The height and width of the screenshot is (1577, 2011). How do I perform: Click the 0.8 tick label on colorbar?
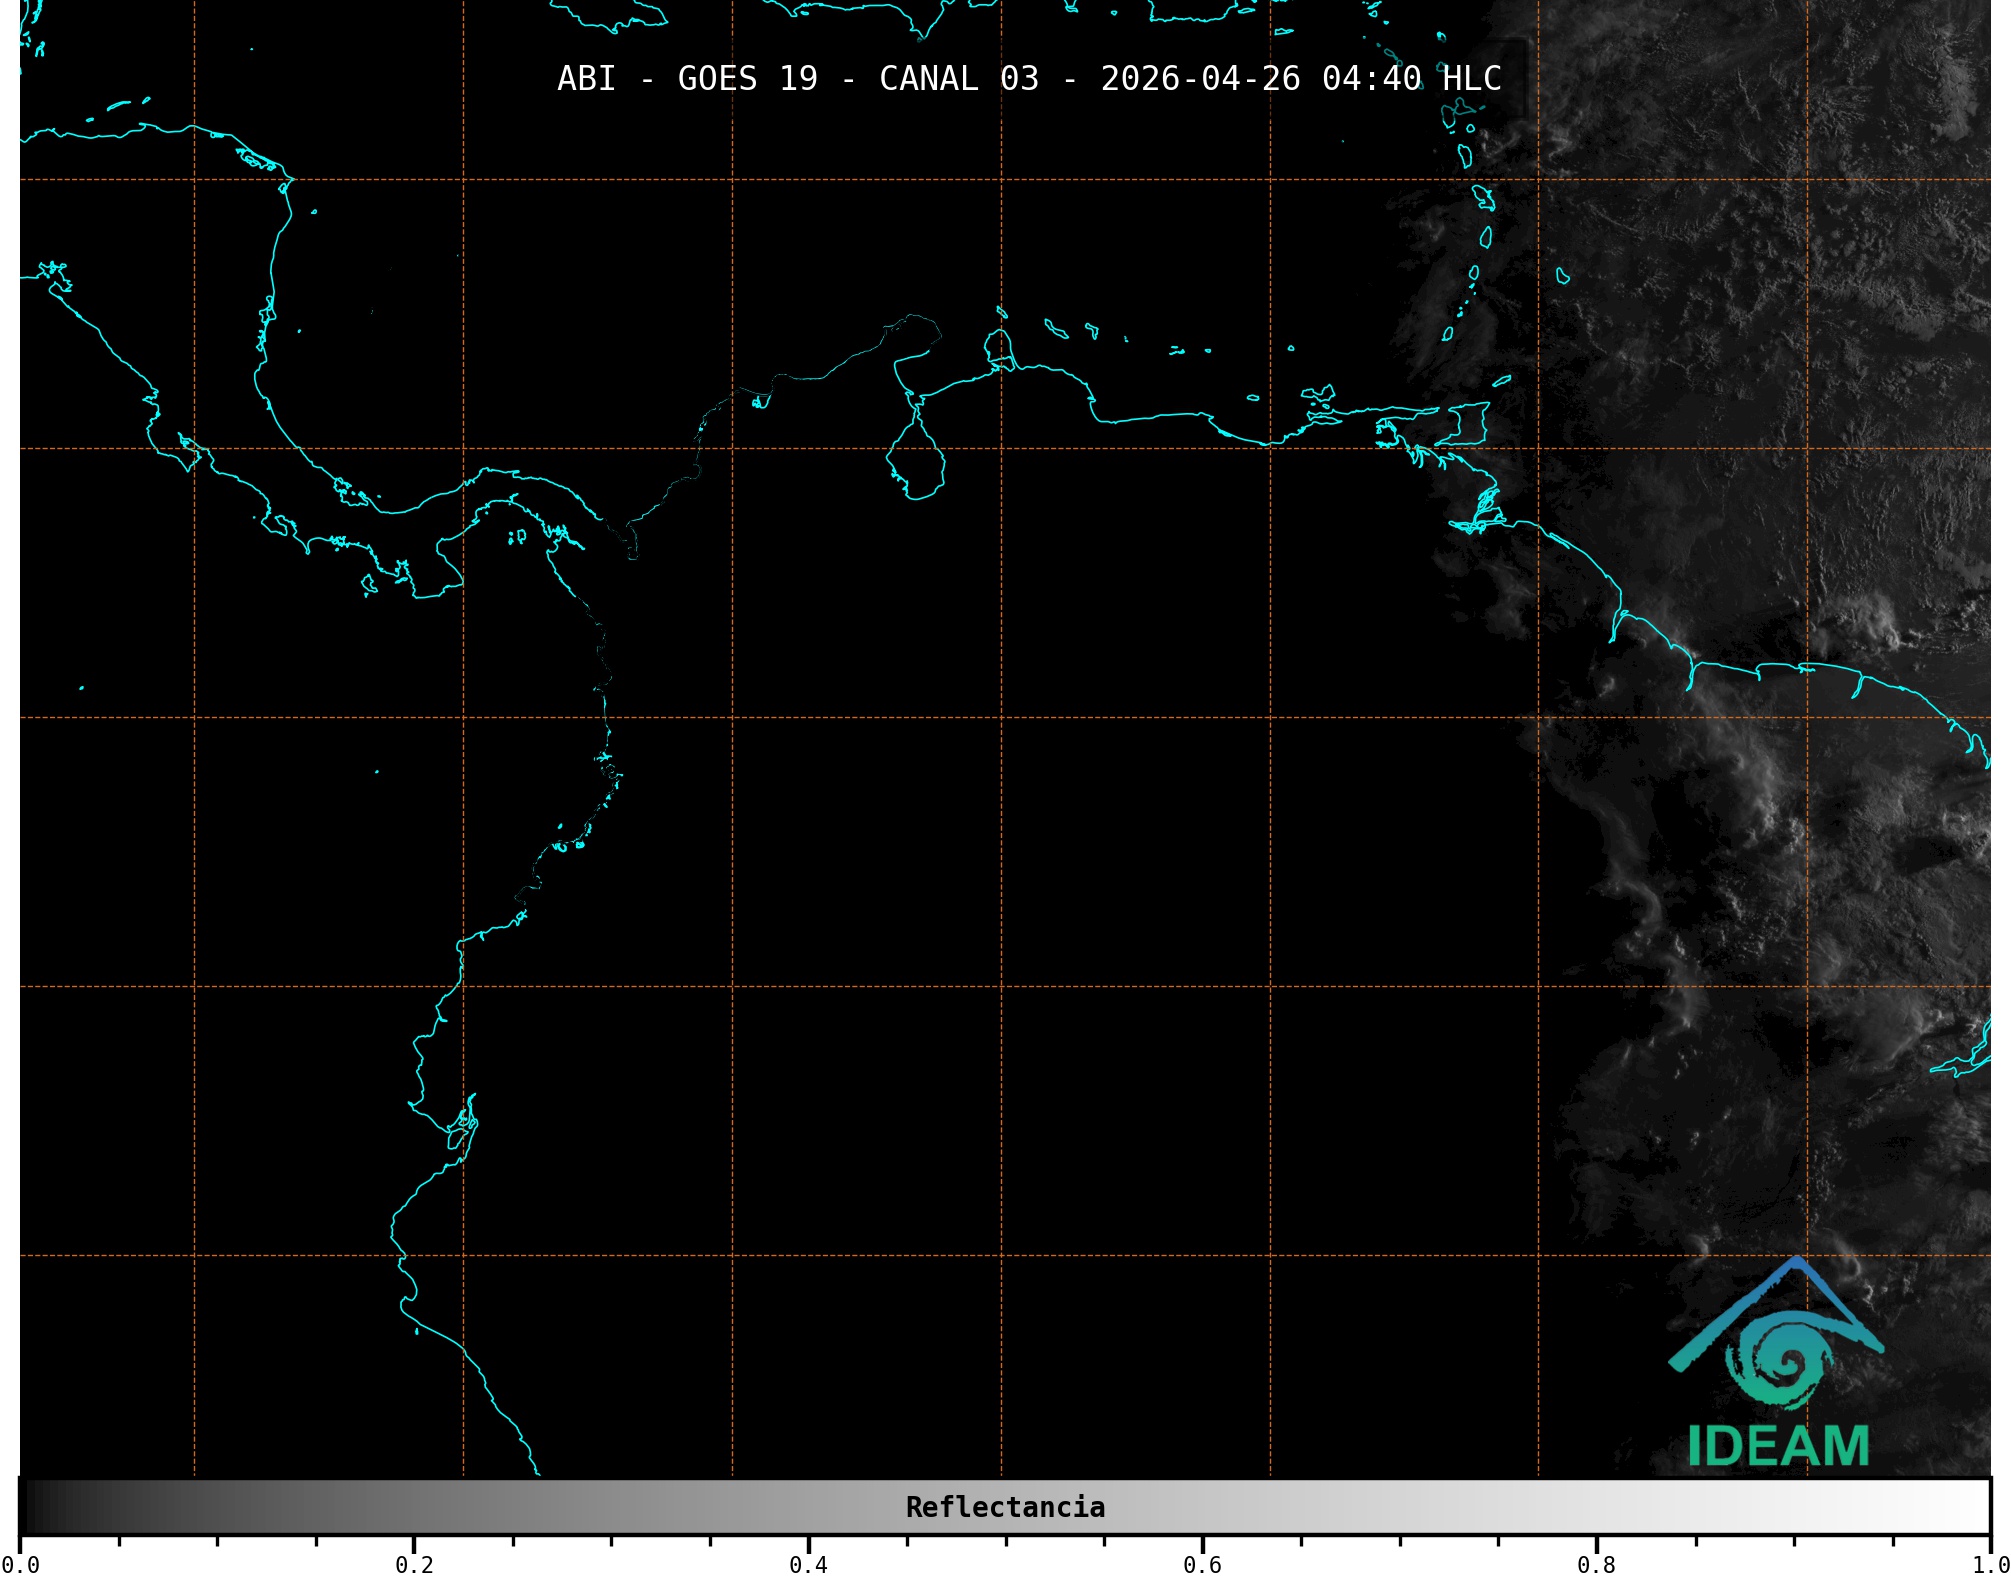click(x=1596, y=1564)
